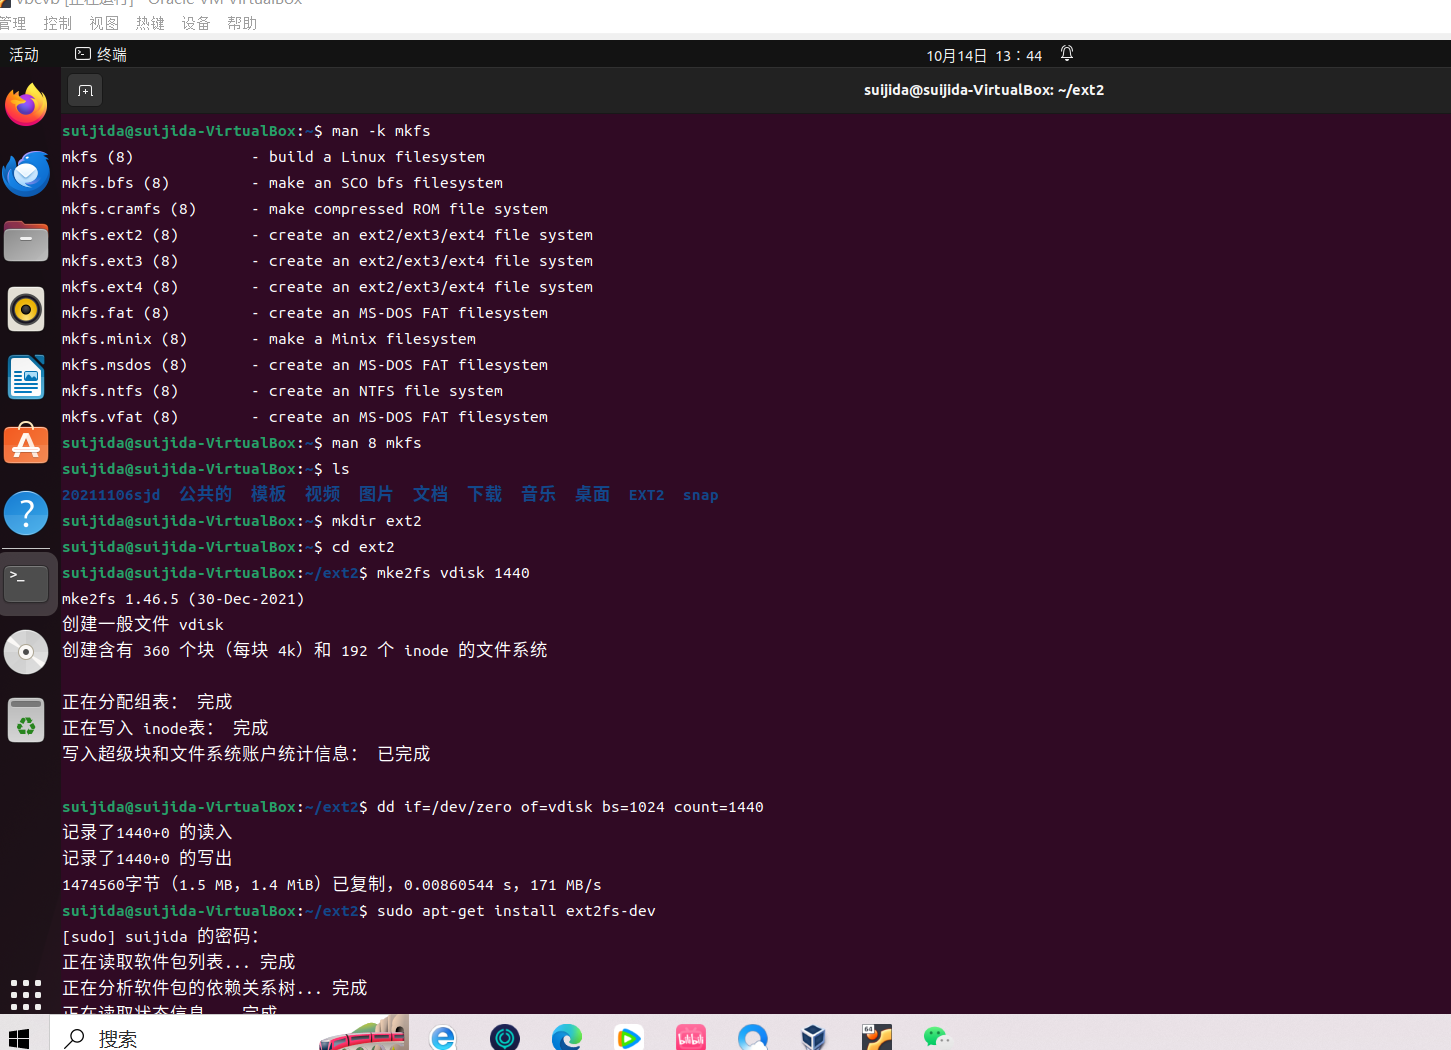
Task: Open the blue Q browser taskbar icon
Action: (x=753, y=1037)
